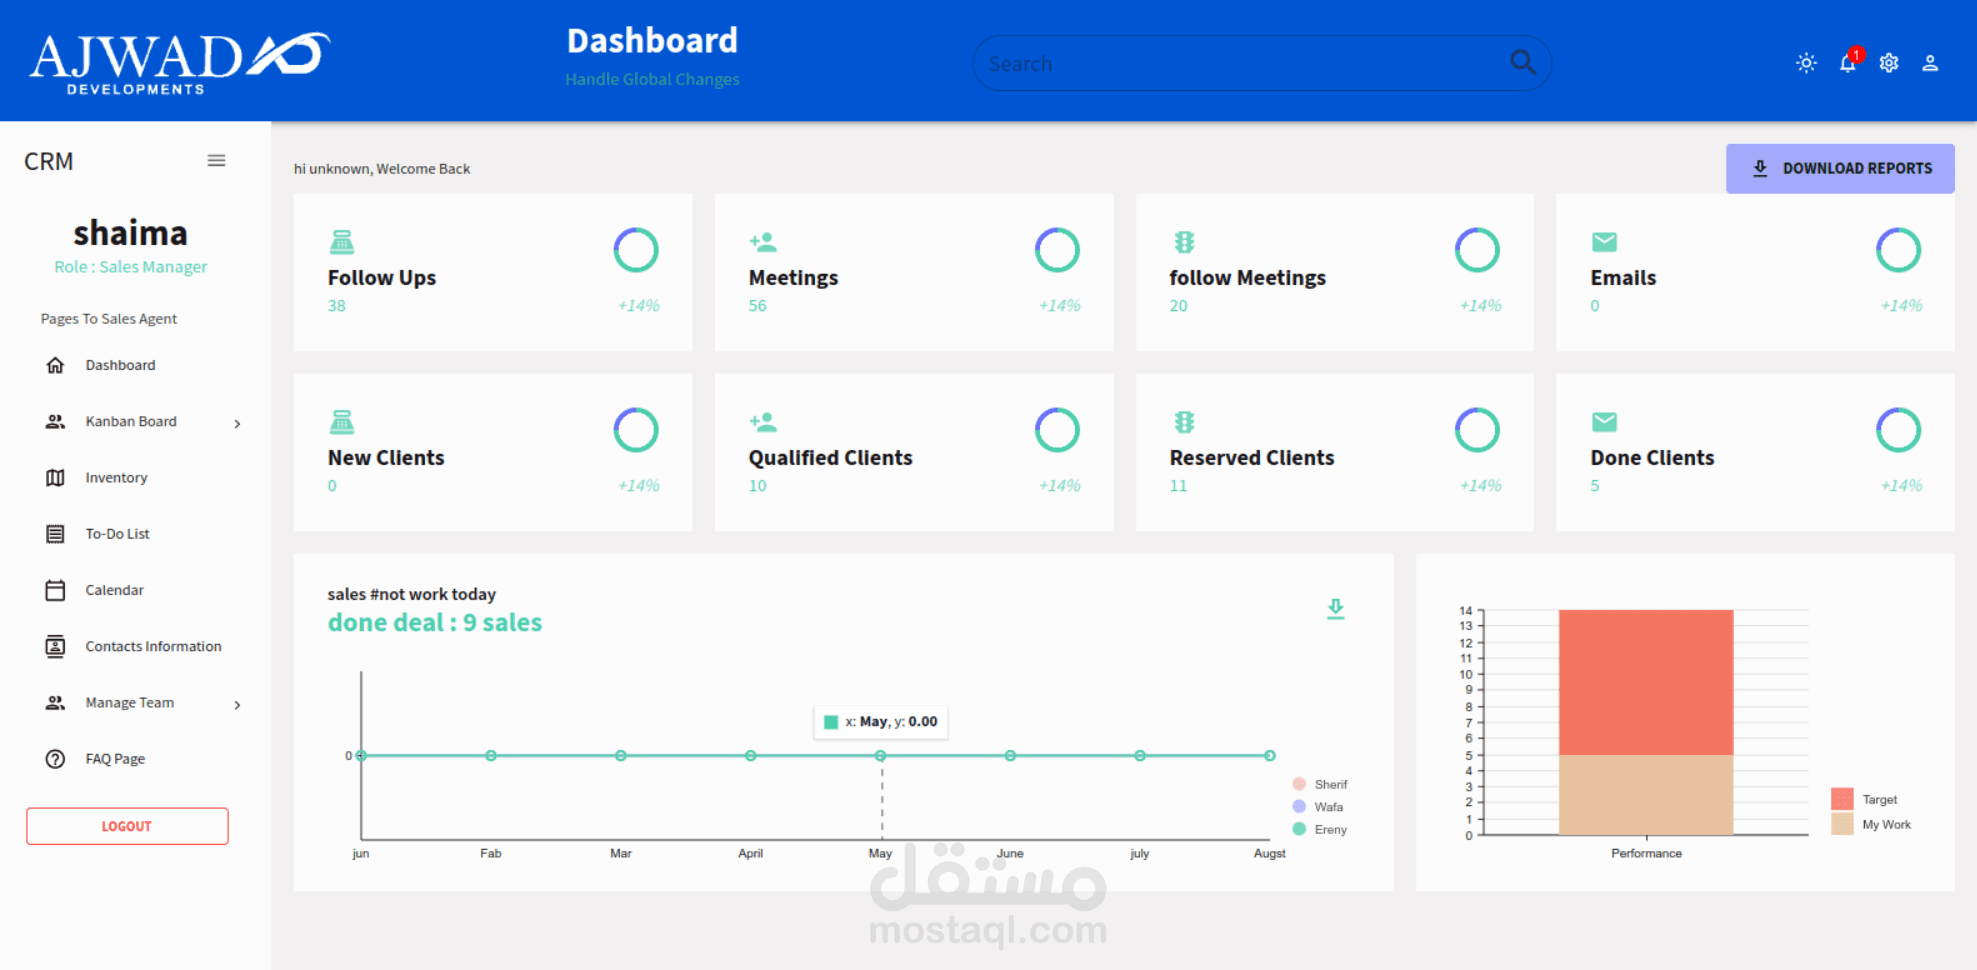
Task: Expand the Manage Team submenu
Action: click(x=237, y=704)
